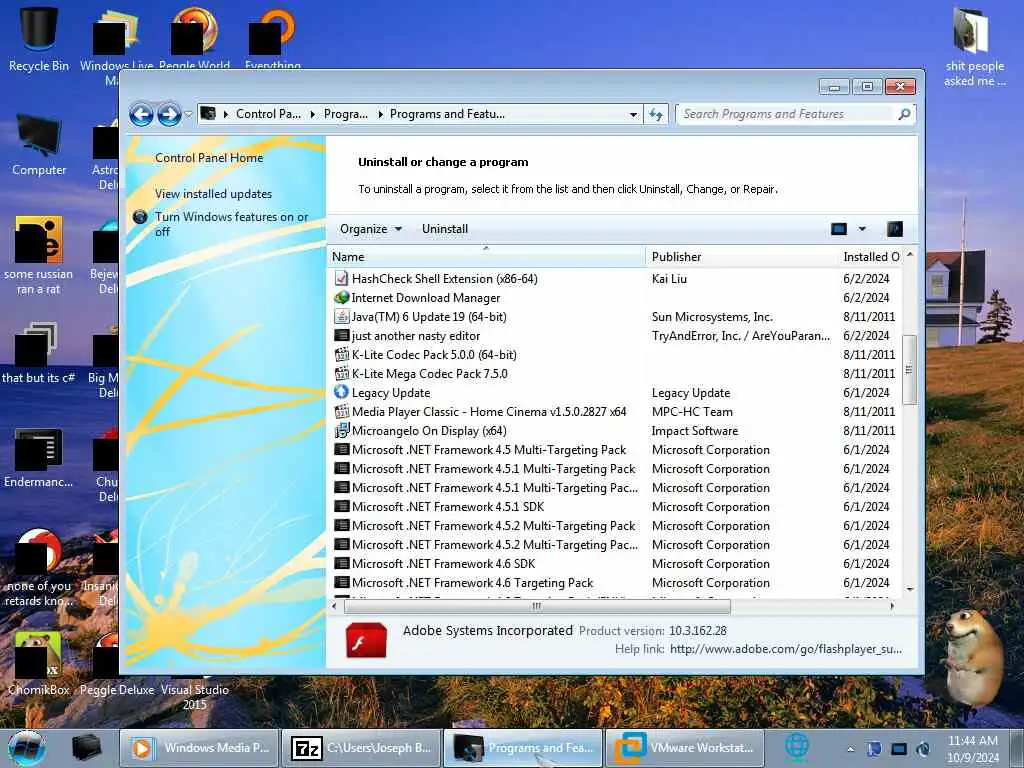Sort by the Publisher column header
Image resolution: width=1024 pixels, height=768 pixels.
click(x=742, y=257)
